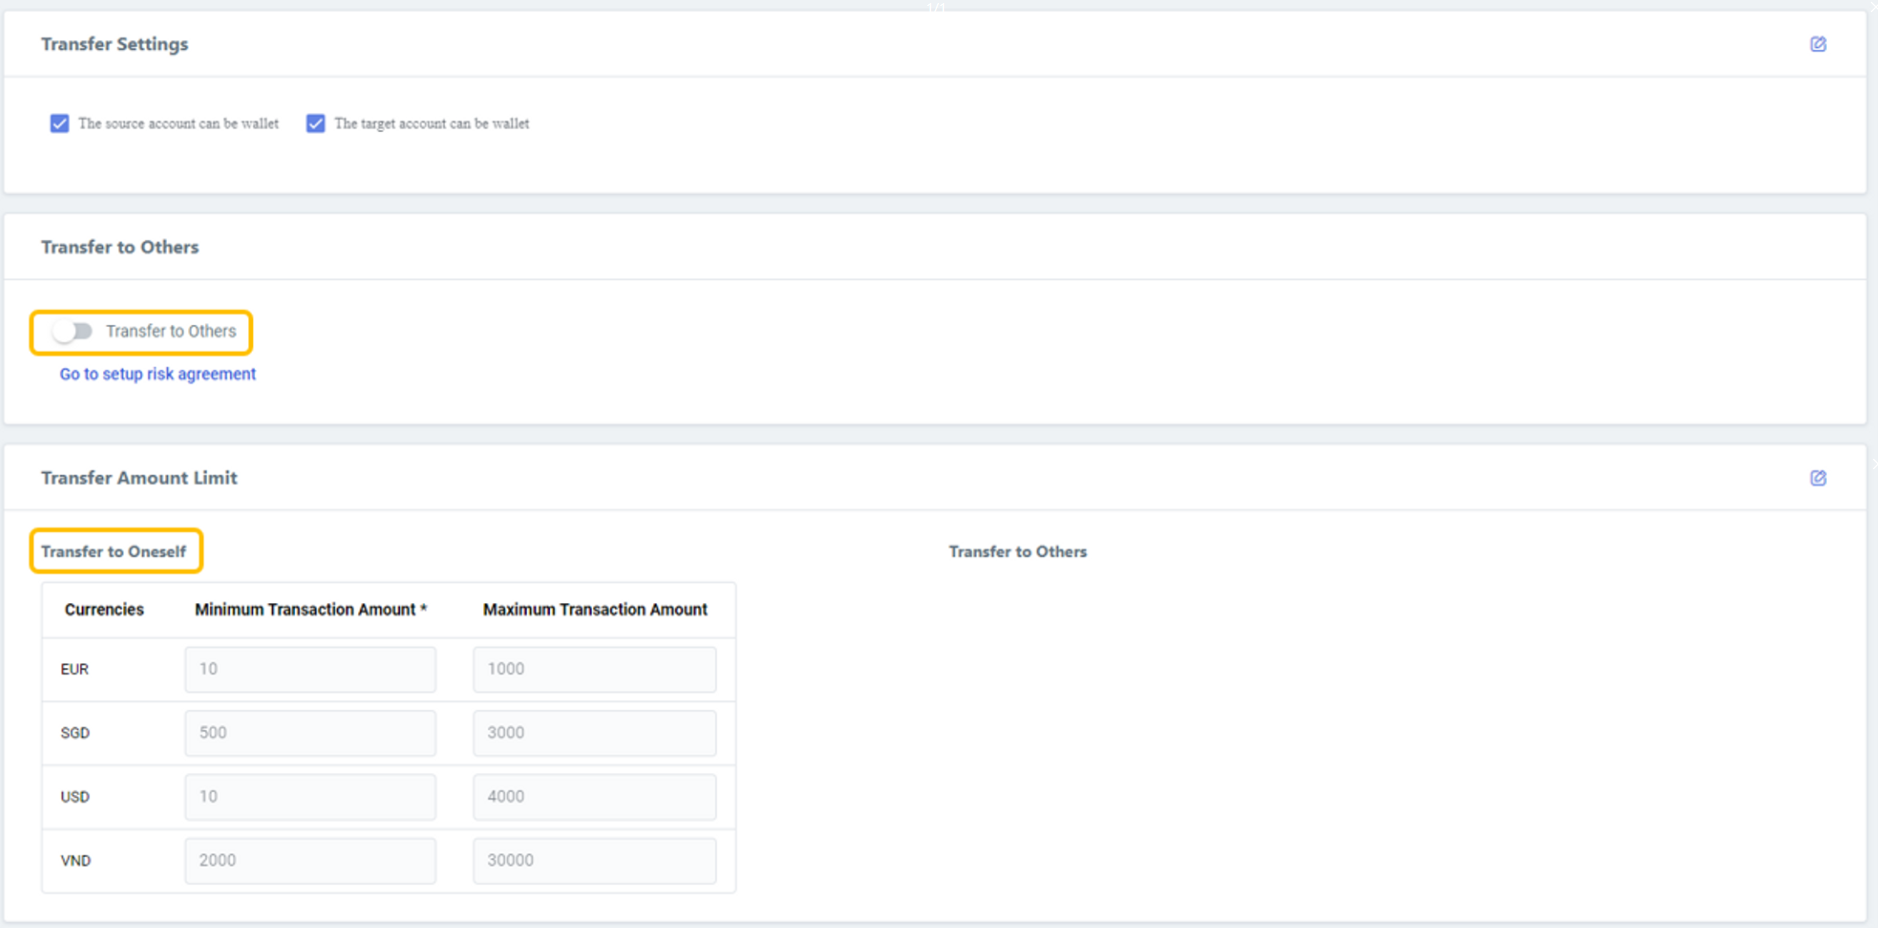
Task: Select the Transfer to Oneself limit heading
Action: pyautogui.click(x=113, y=551)
